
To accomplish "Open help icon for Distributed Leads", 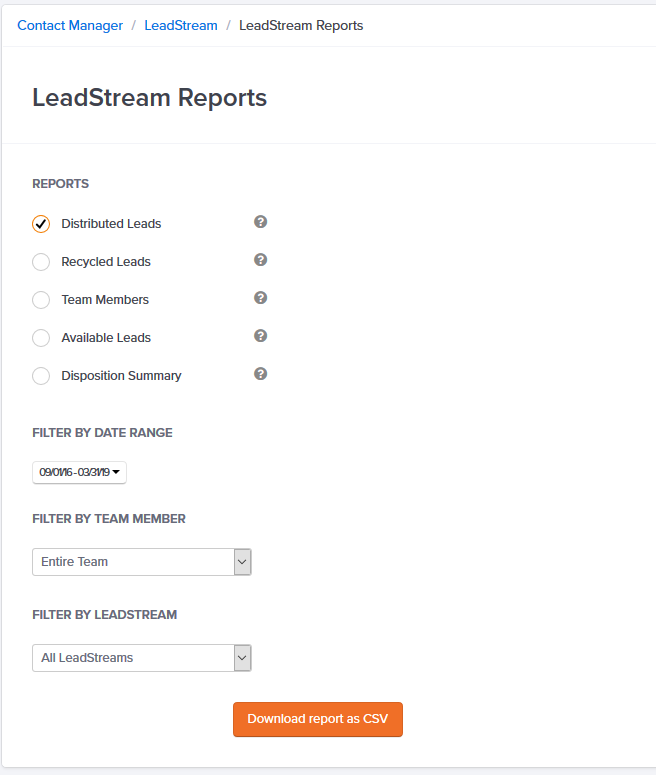I will [261, 222].
